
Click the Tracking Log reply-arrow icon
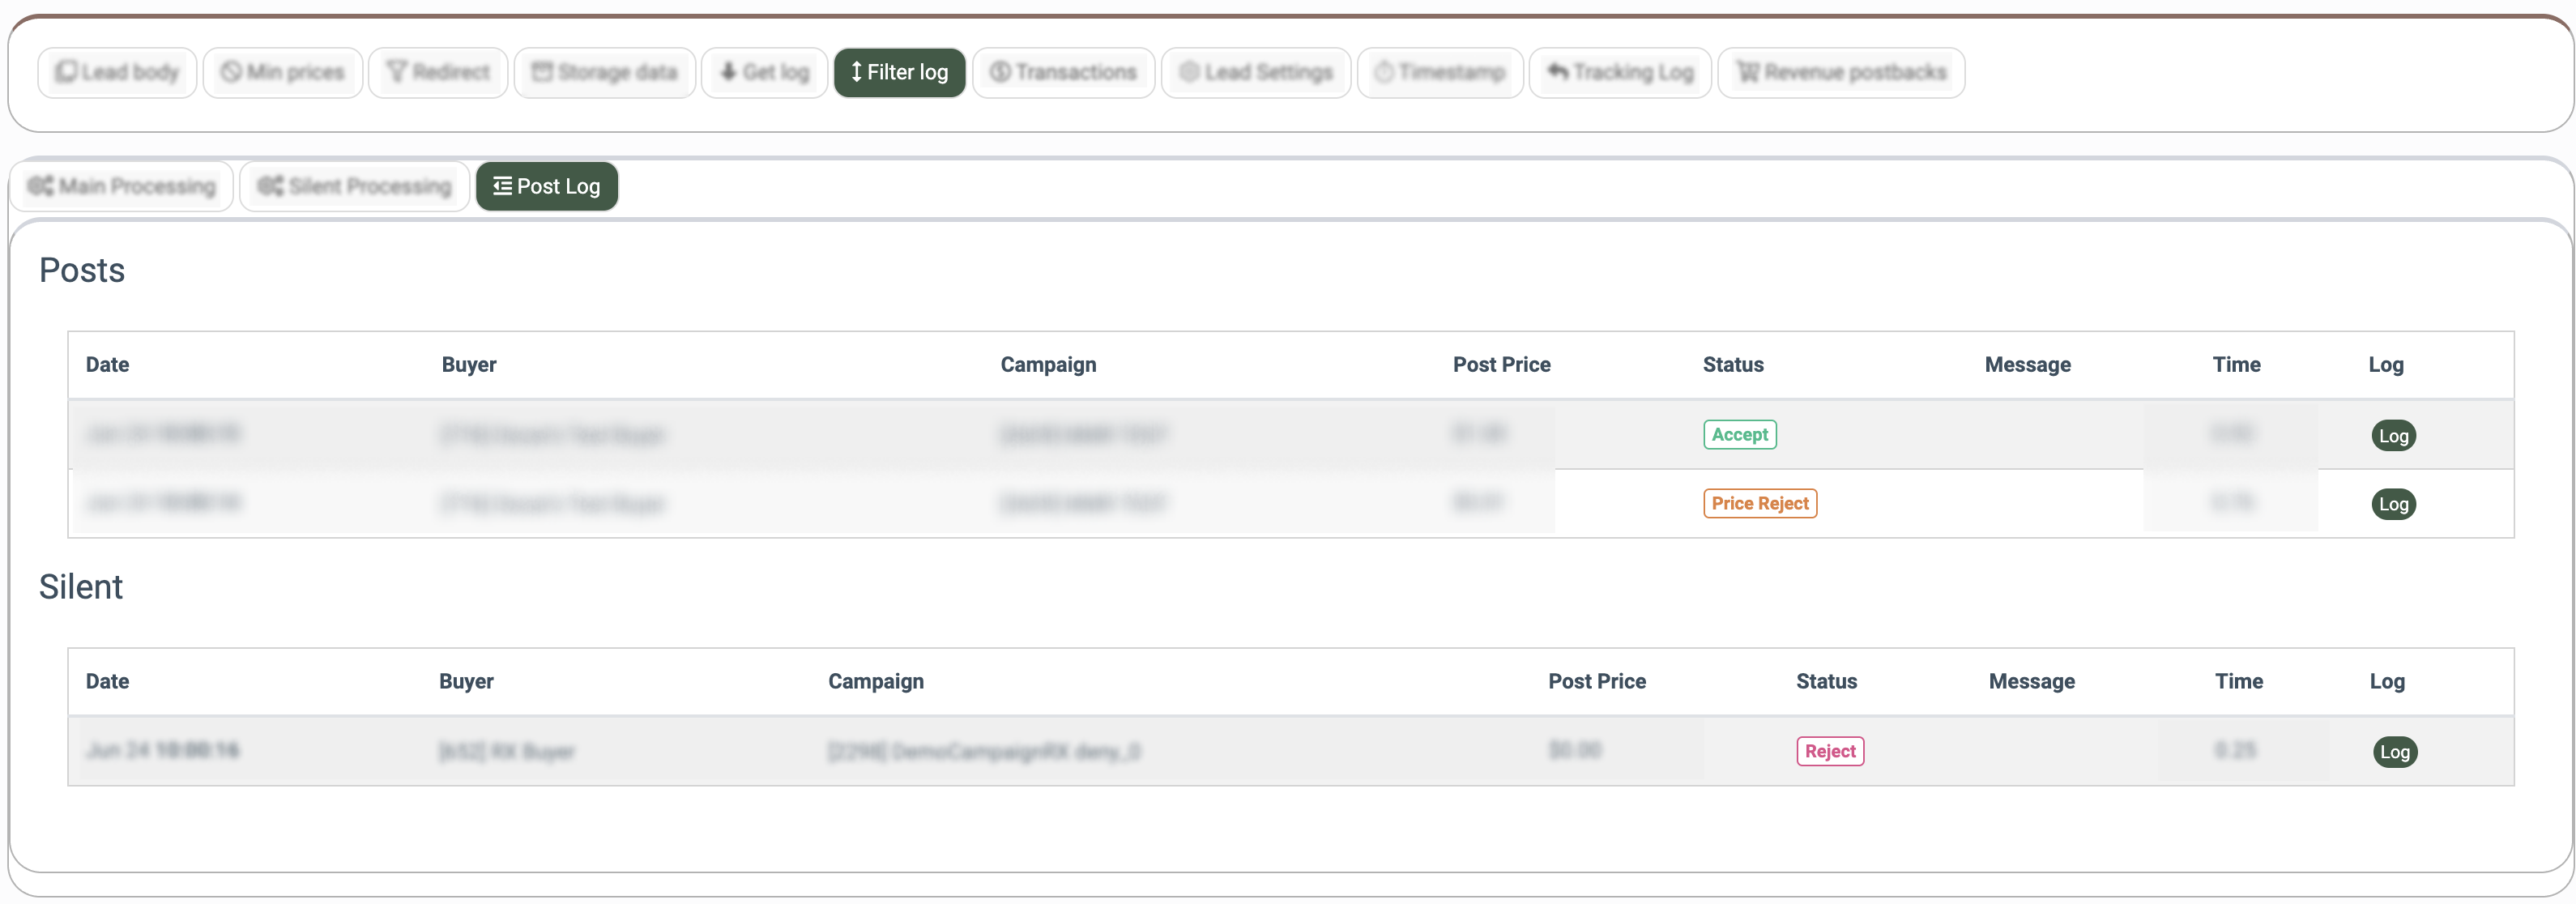pyautogui.click(x=1557, y=72)
